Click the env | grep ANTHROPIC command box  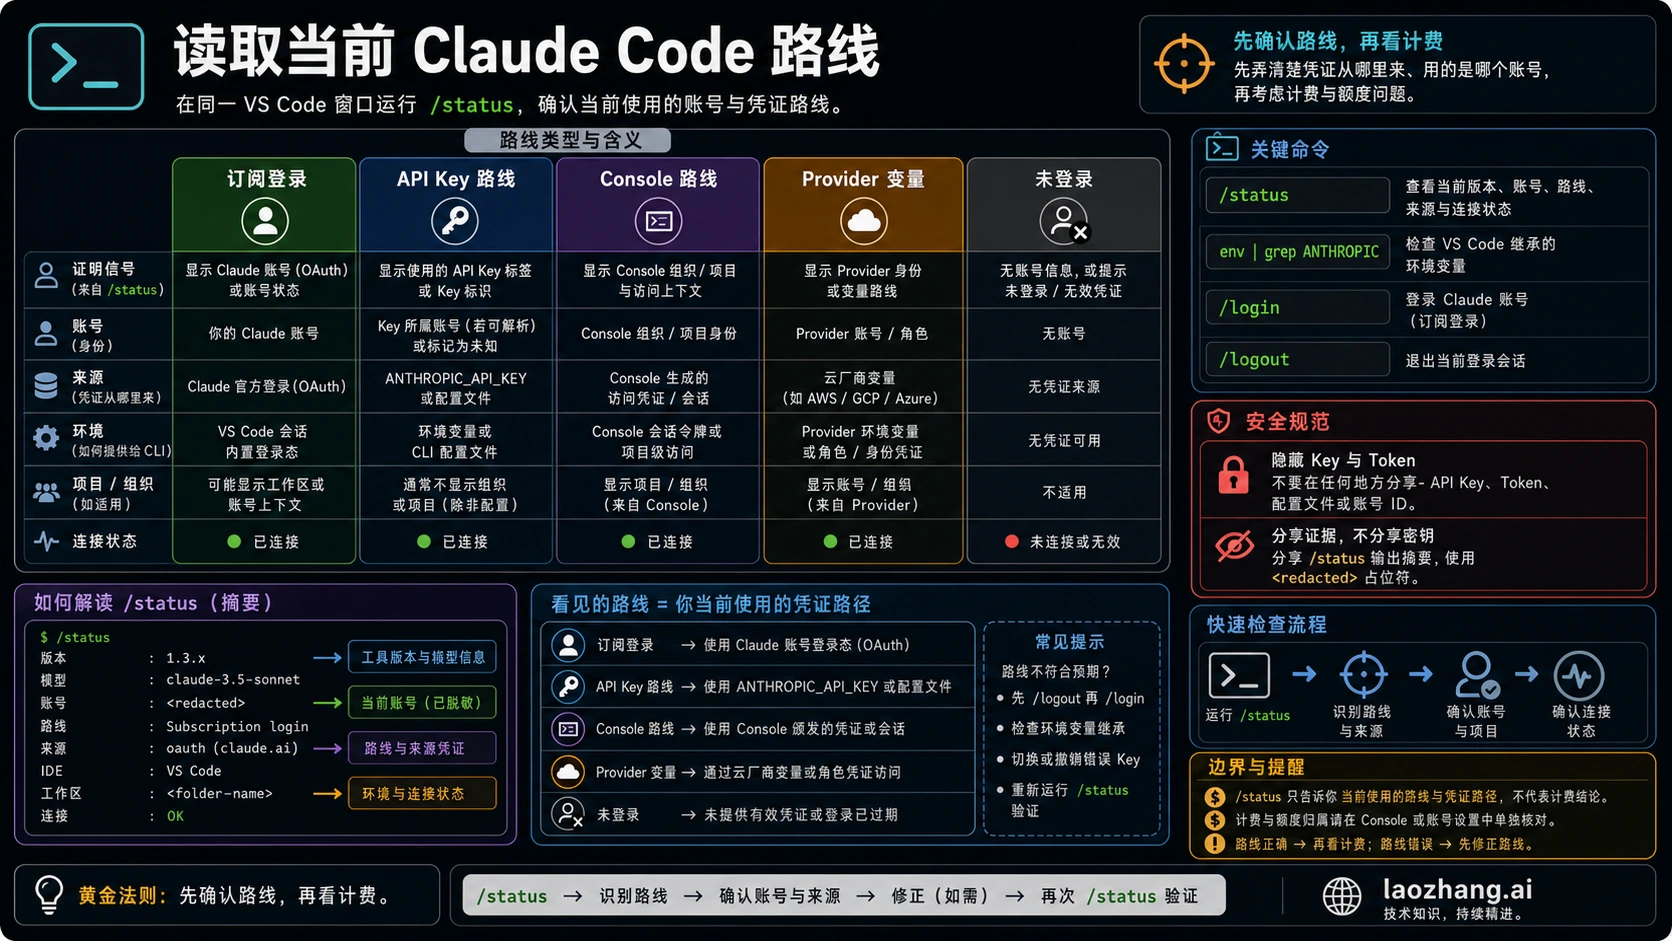[1297, 252]
